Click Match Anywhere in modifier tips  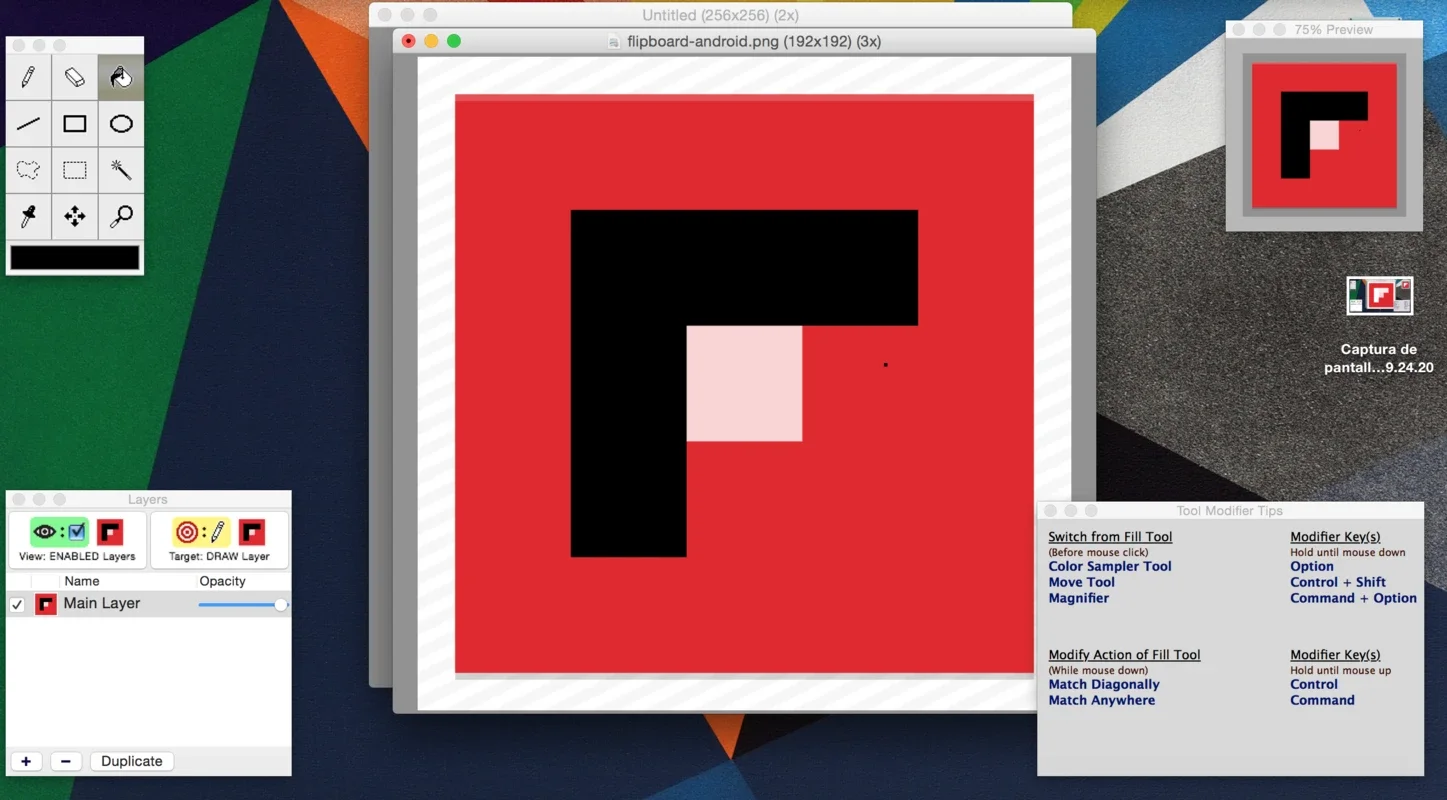[1102, 700]
